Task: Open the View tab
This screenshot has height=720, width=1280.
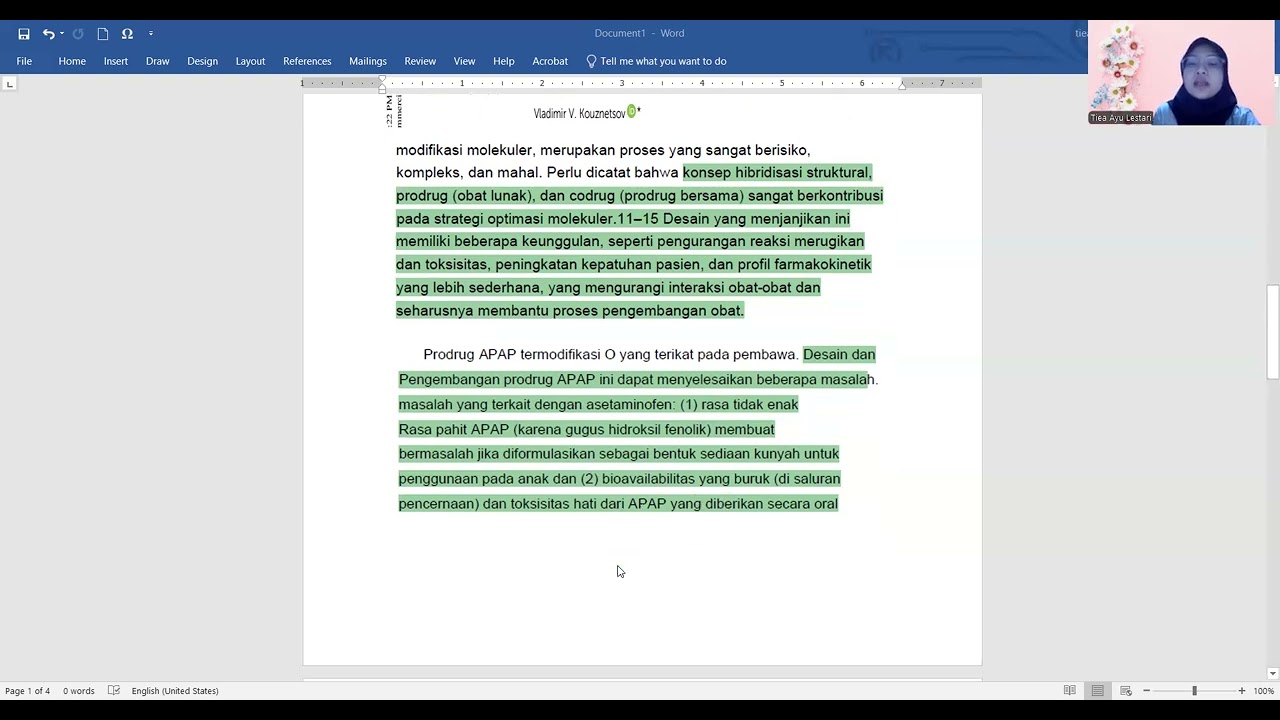Action: [464, 61]
